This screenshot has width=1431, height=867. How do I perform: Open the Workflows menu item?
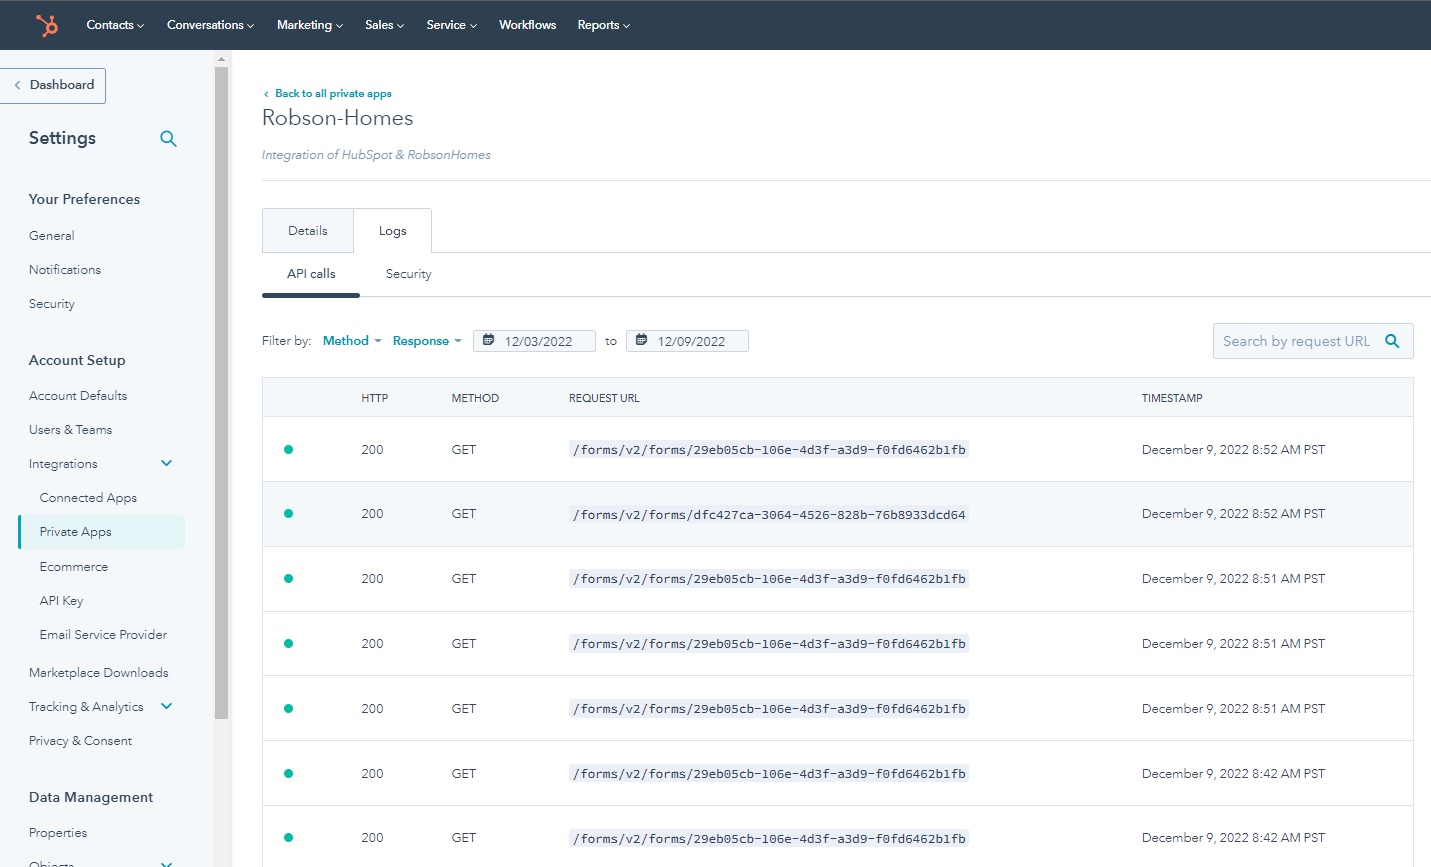(527, 25)
